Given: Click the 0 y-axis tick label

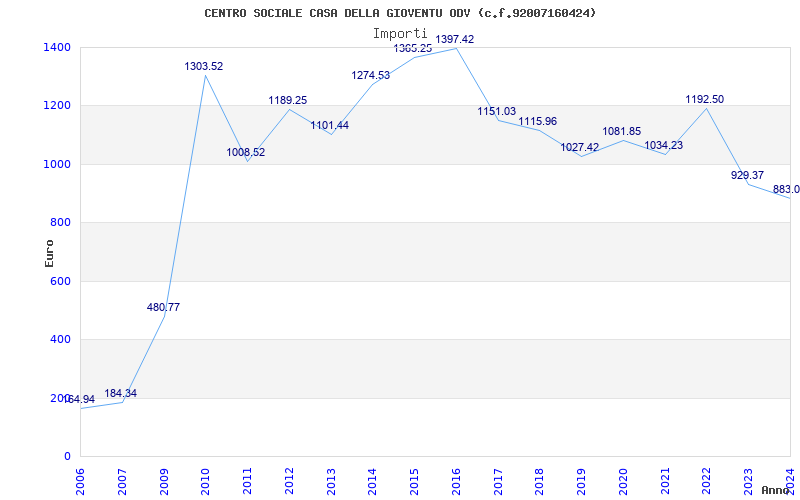Looking at the screenshot, I should (68, 457).
